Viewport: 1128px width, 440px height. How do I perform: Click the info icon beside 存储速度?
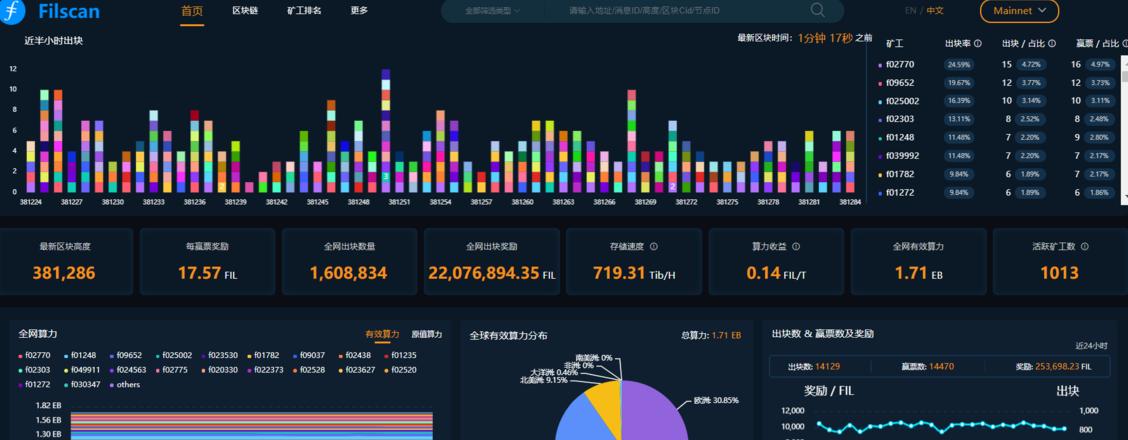click(x=654, y=247)
